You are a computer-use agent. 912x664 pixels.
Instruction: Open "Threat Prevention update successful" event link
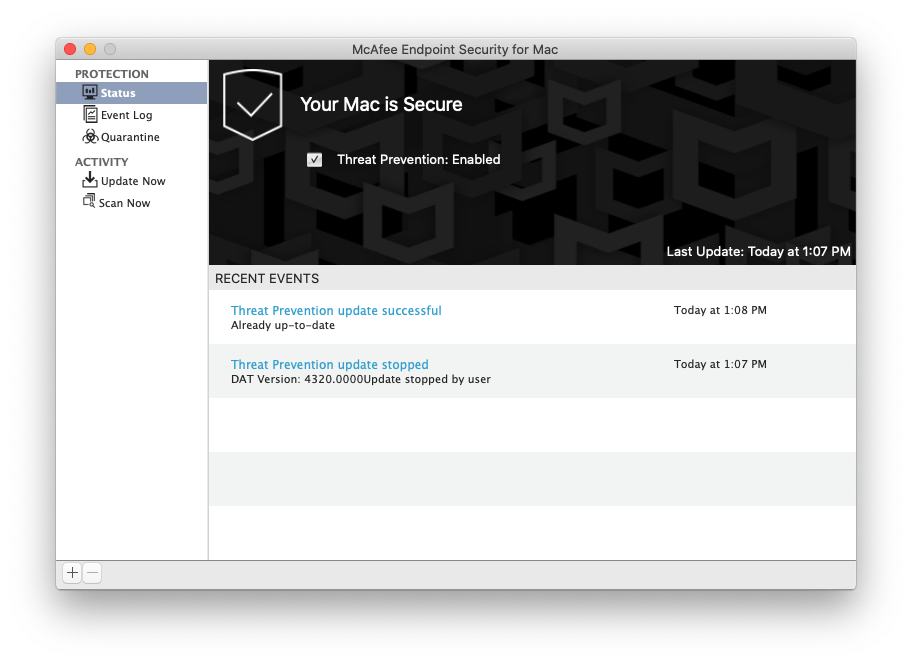tap(336, 311)
